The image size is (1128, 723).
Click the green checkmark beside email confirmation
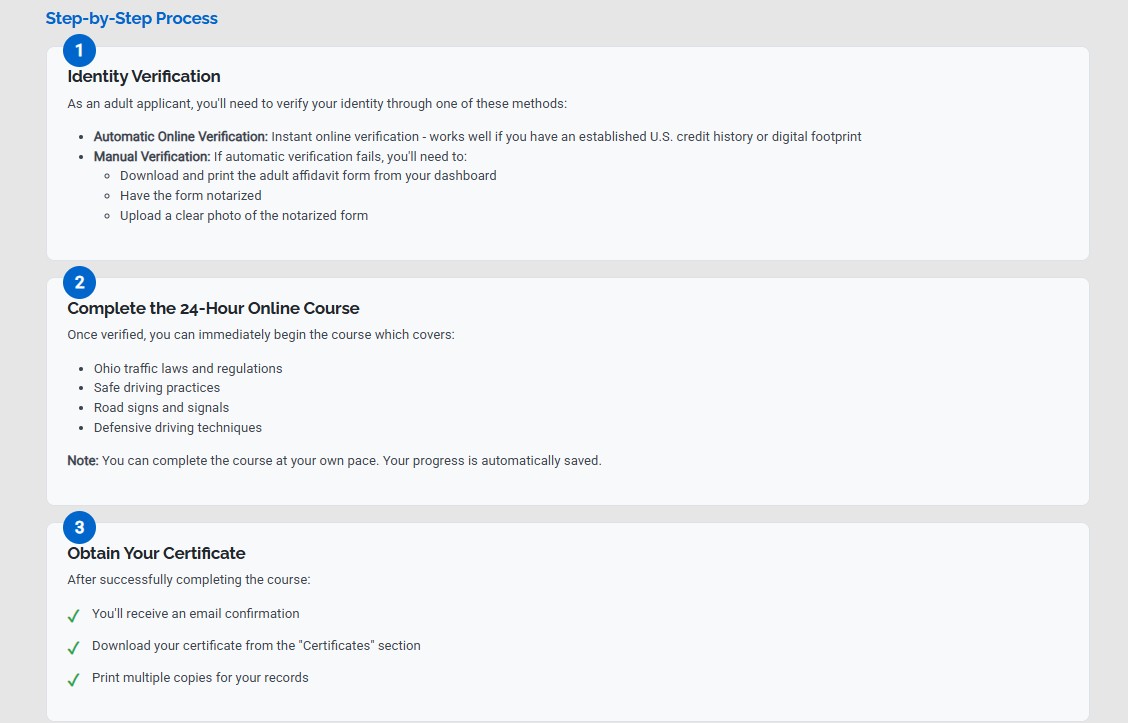73,616
